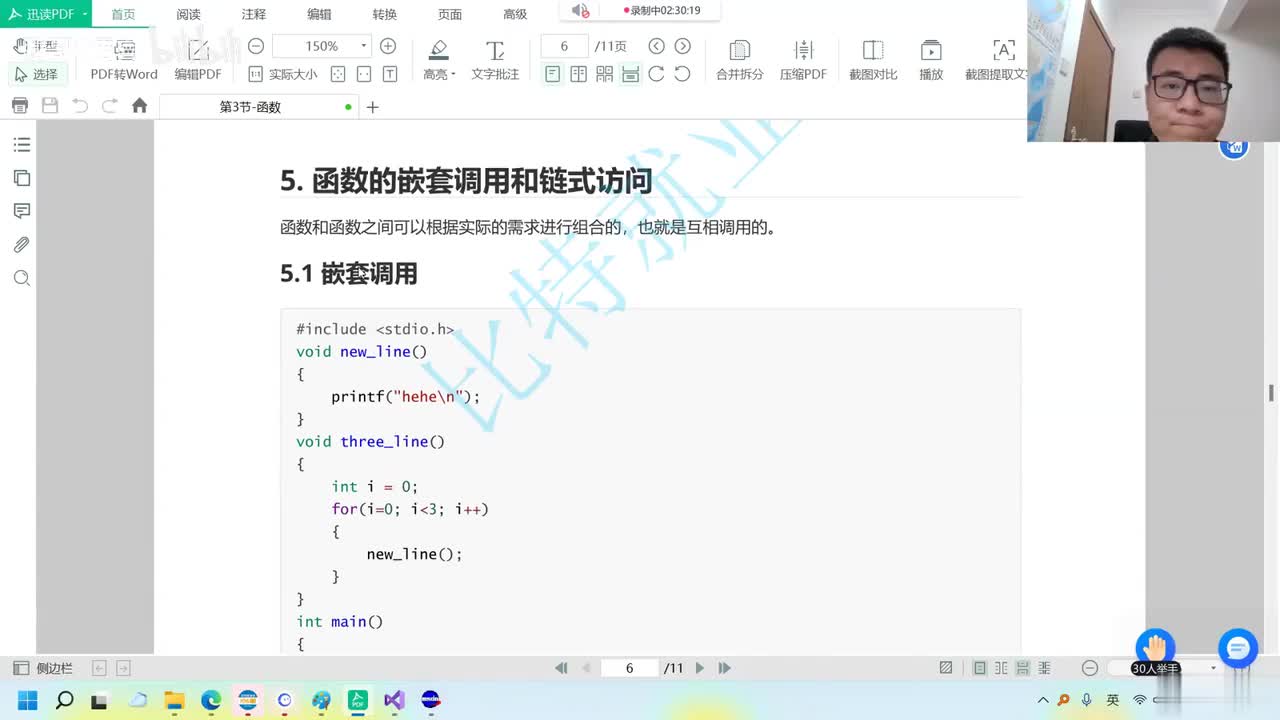Open a new tab with plus button

[372, 107]
